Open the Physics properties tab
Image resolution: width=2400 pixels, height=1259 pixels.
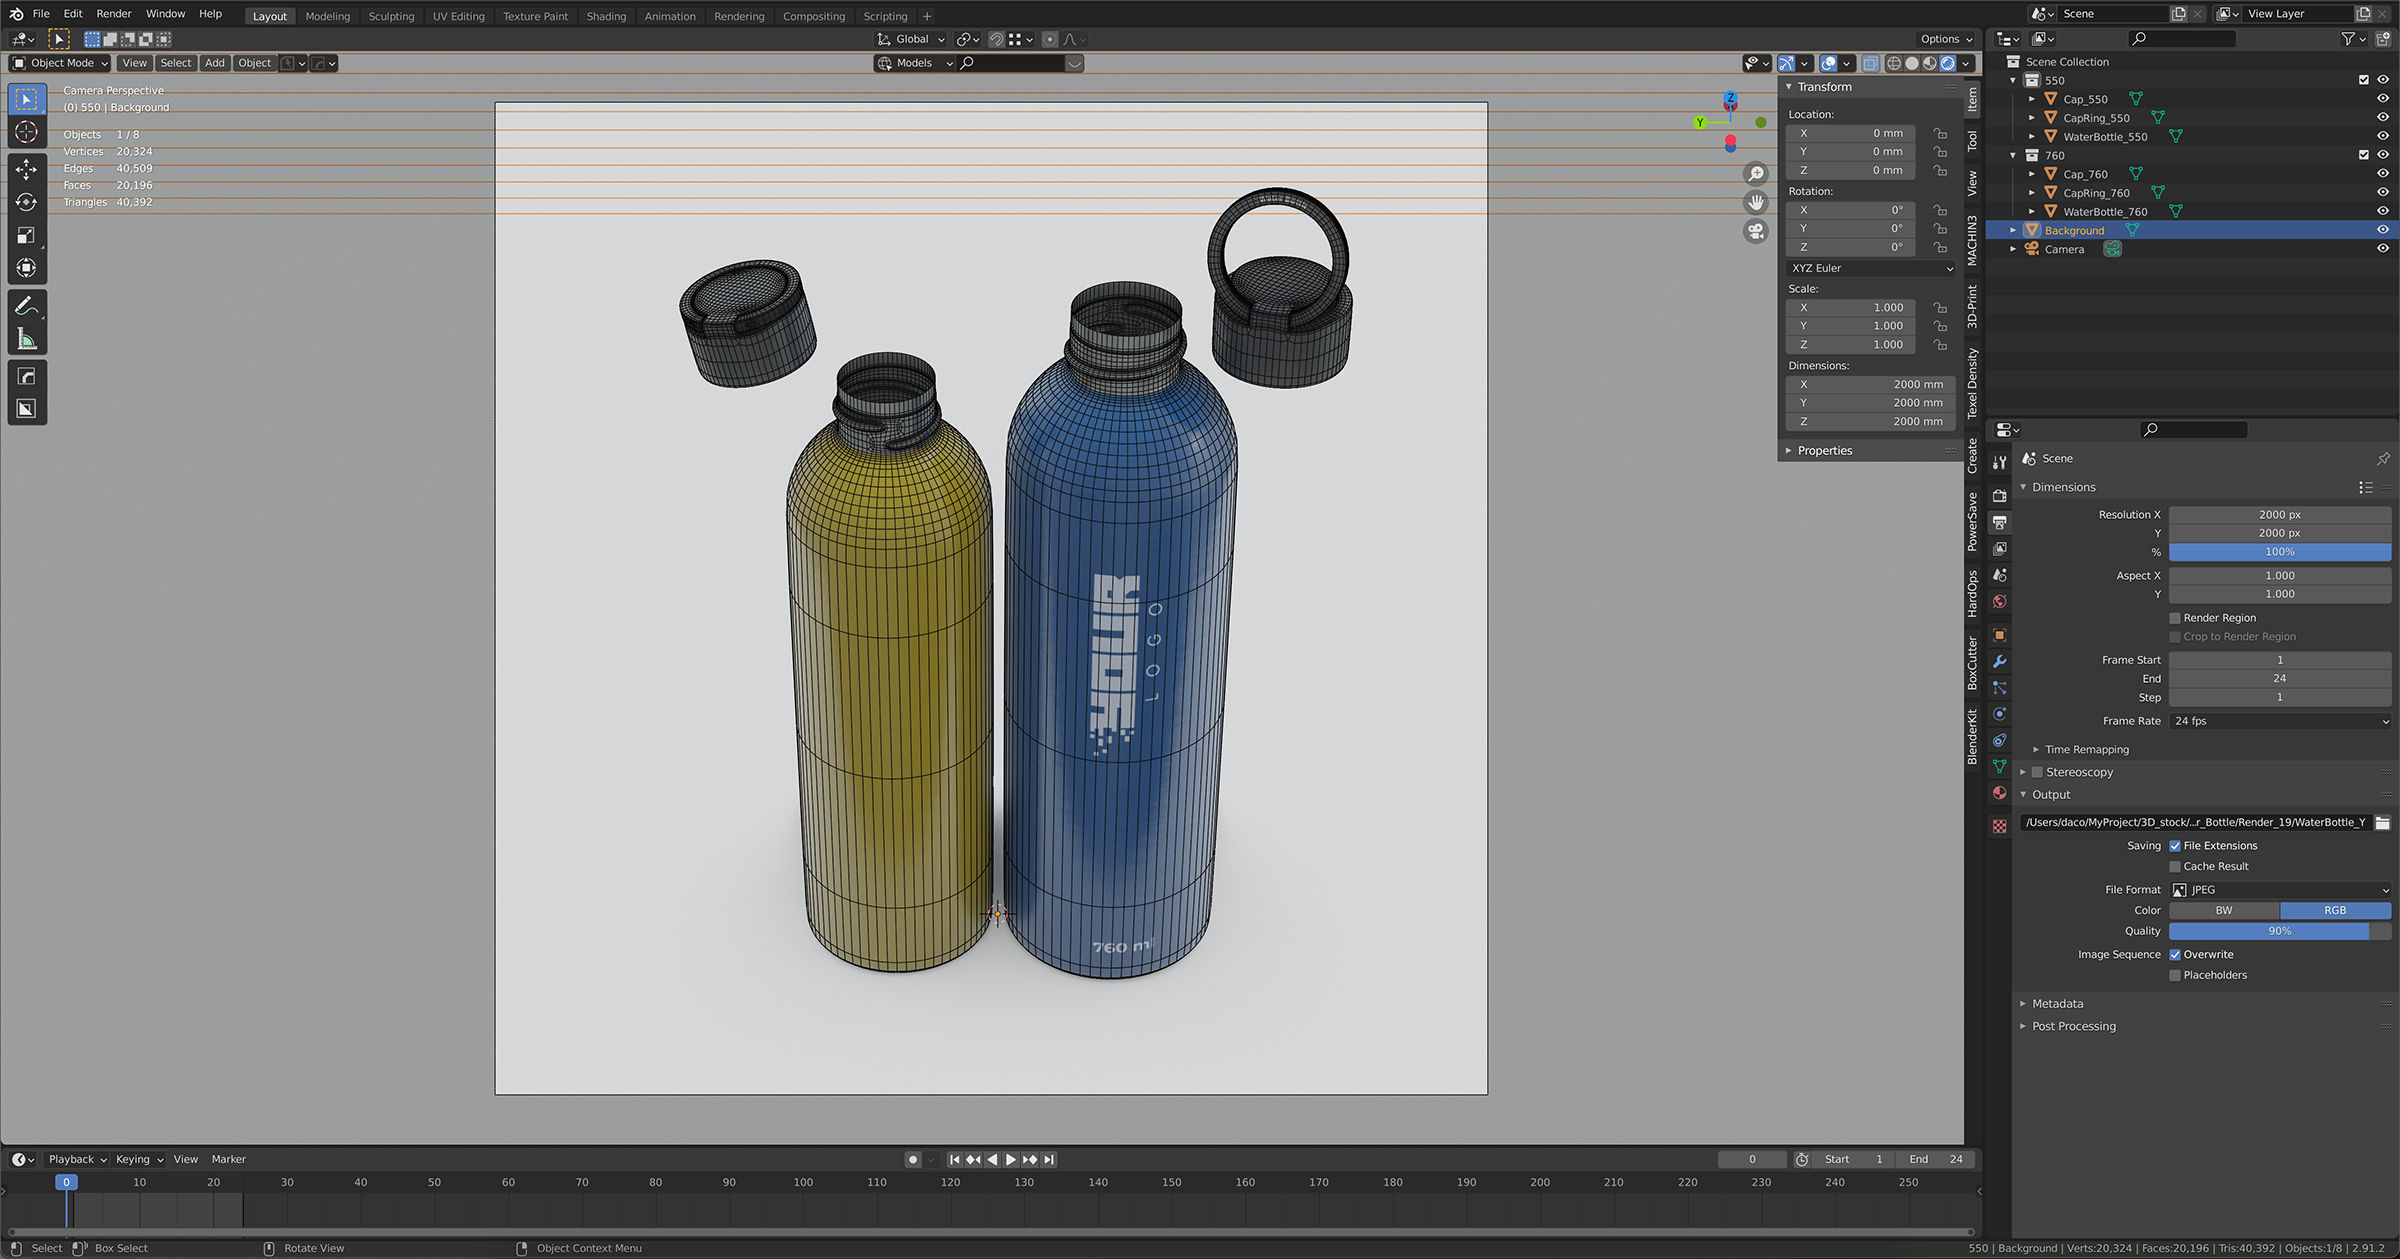point(1999,714)
